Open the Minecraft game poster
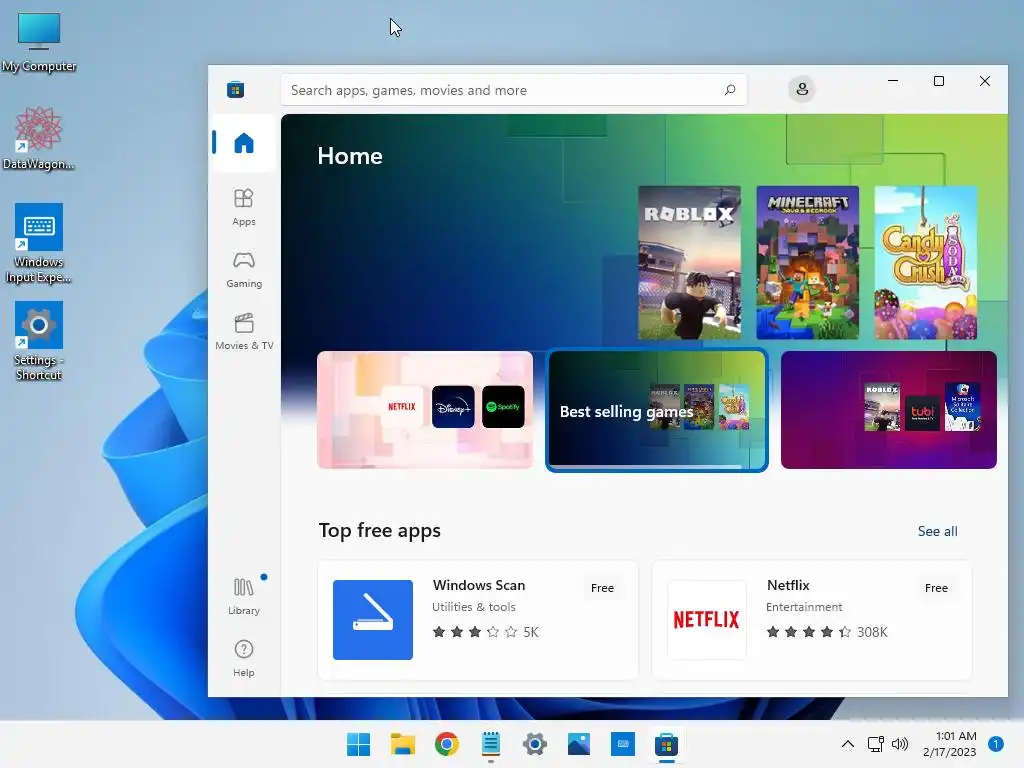This screenshot has height=768, width=1024. tap(807, 263)
